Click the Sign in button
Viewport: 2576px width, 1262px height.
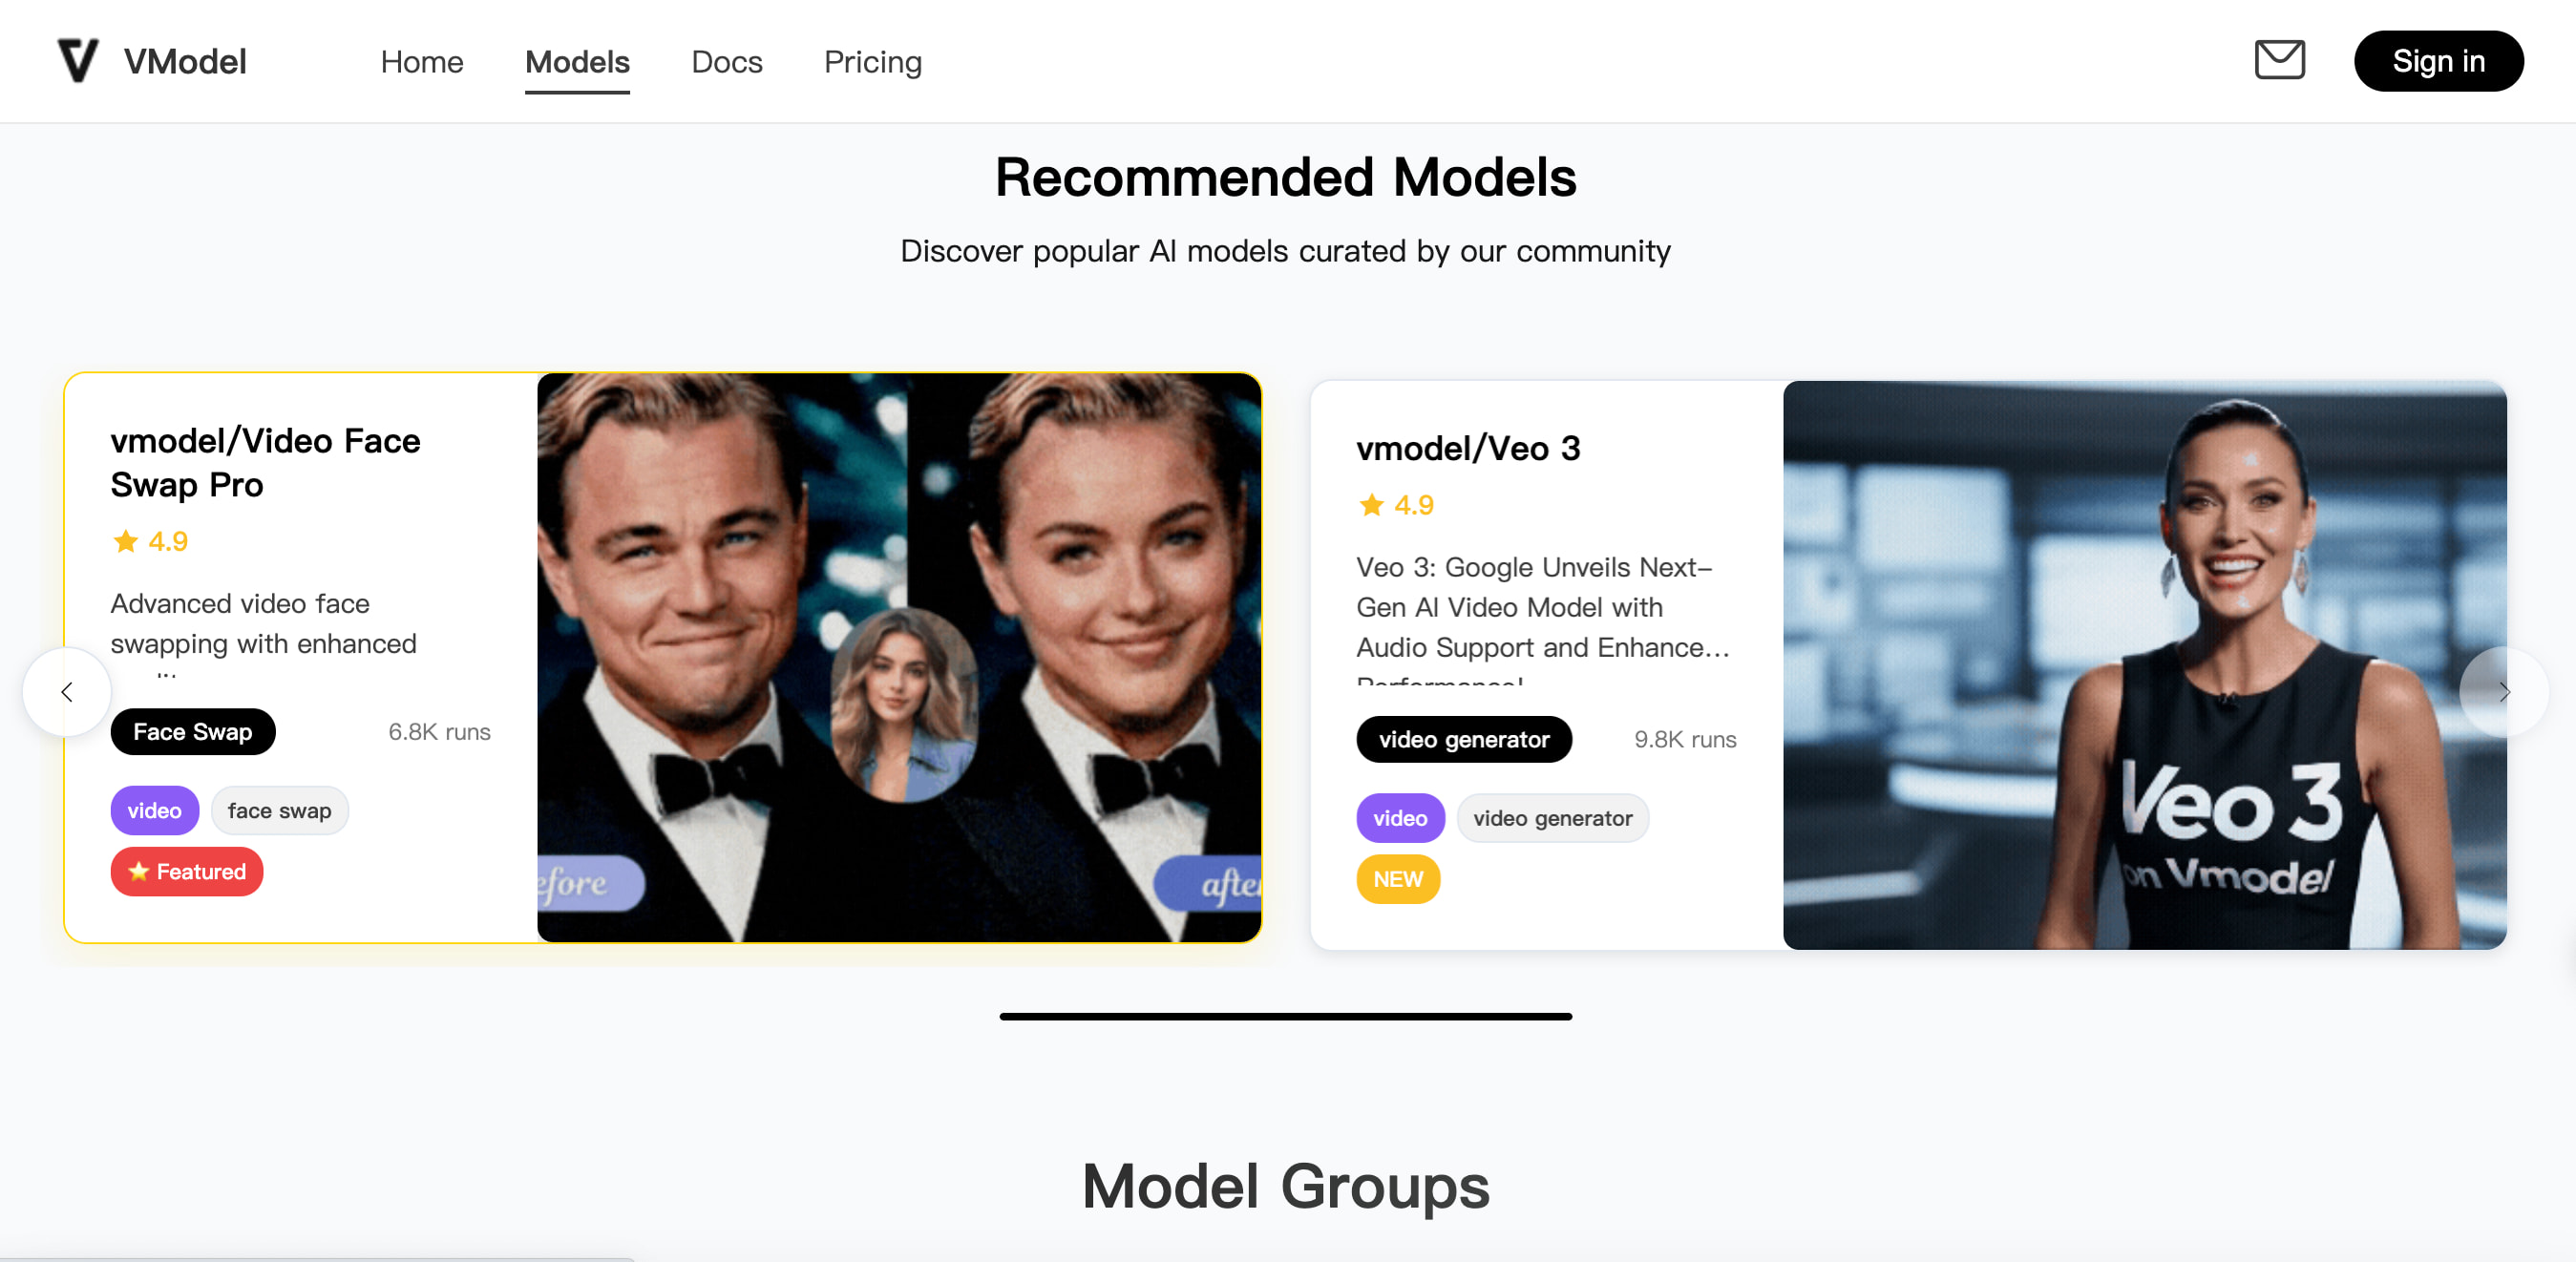(x=2438, y=61)
